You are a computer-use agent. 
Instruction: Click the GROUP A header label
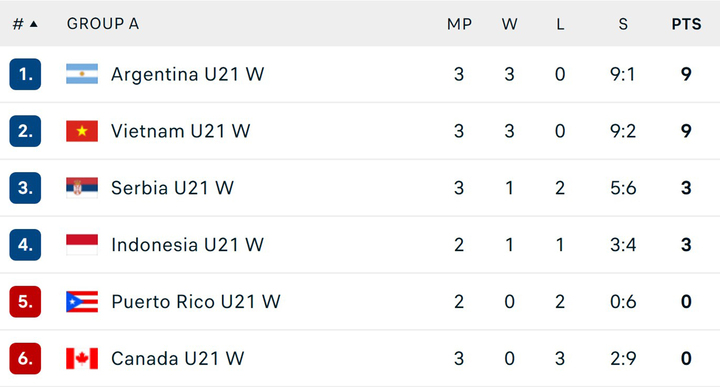(x=103, y=24)
